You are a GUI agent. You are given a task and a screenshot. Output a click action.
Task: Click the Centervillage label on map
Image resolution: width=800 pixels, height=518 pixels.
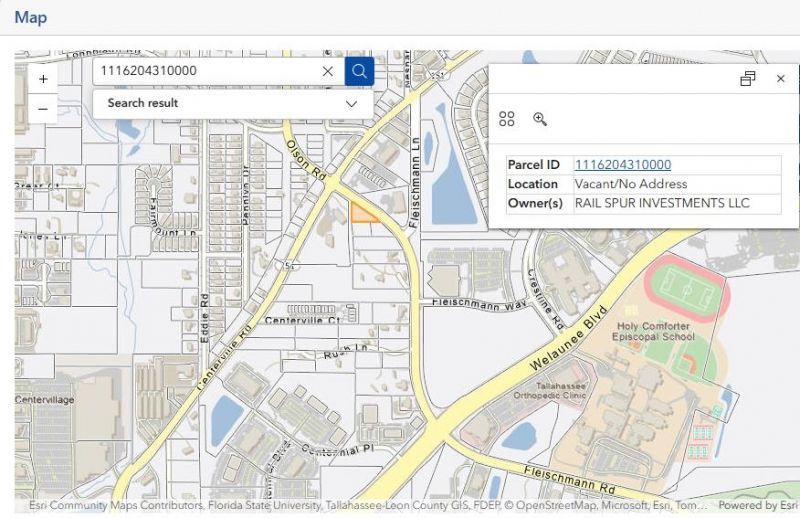45,399
